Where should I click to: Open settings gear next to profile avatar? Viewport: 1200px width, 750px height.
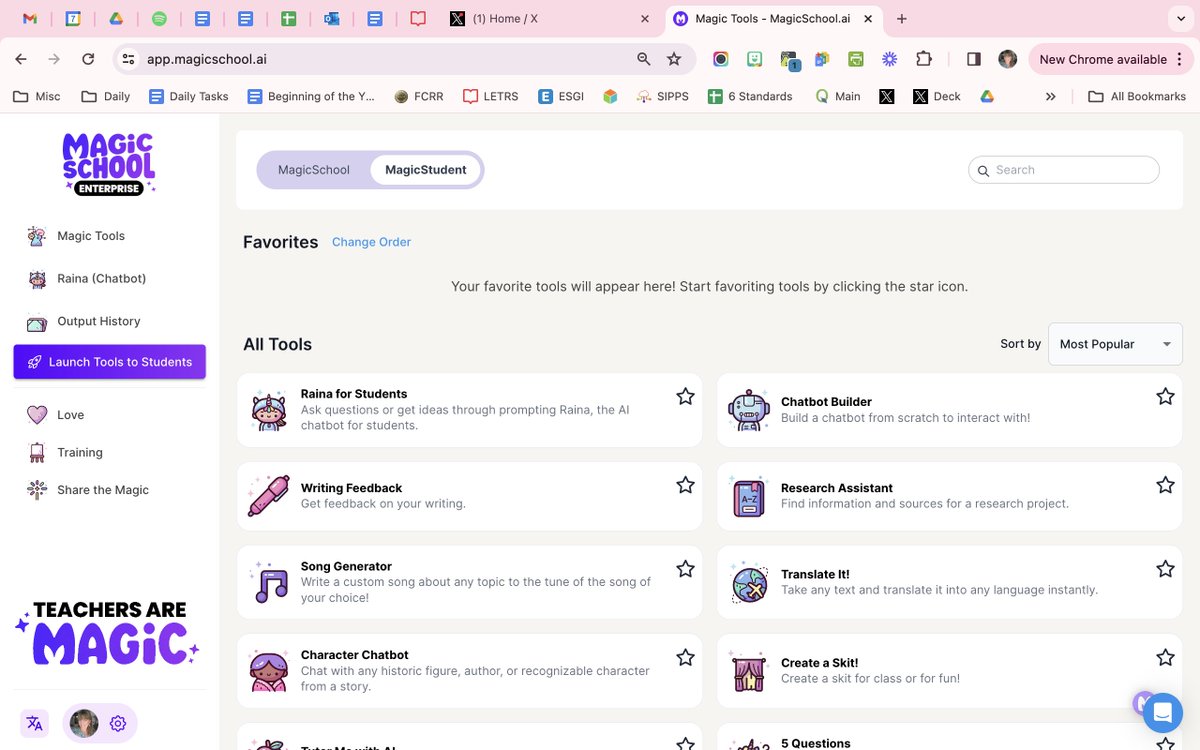coord(118,723)
